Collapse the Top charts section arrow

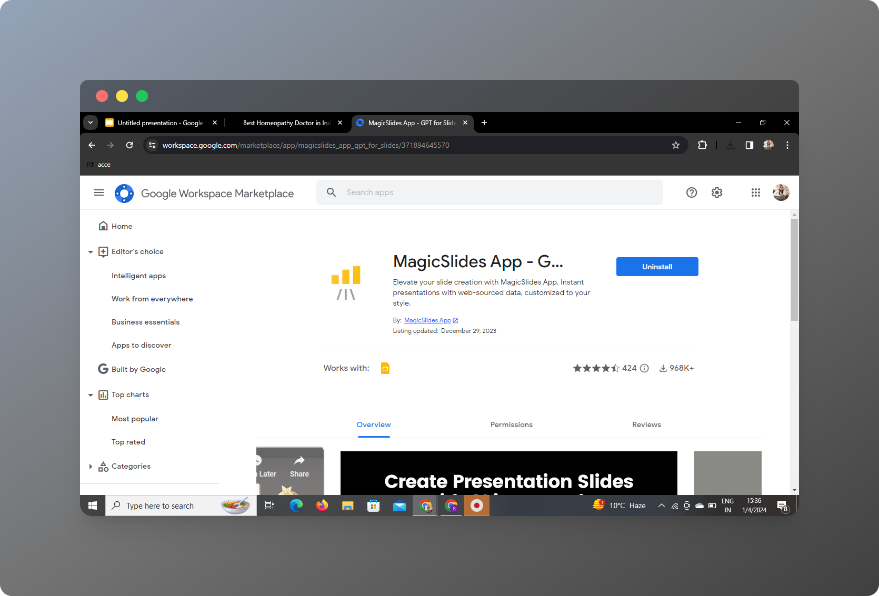tap(90, 395)
